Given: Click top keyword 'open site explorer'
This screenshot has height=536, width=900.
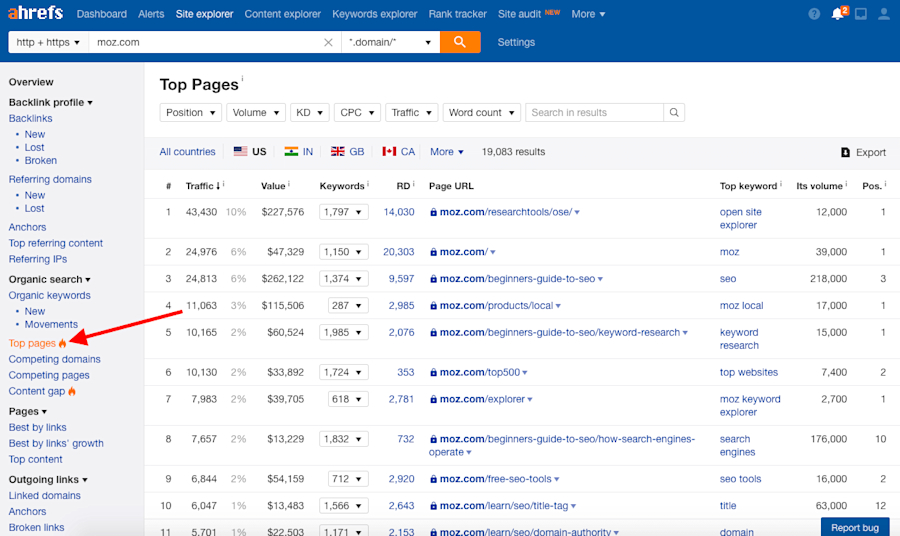Looking at the screenshot, I should coord(740,219).
